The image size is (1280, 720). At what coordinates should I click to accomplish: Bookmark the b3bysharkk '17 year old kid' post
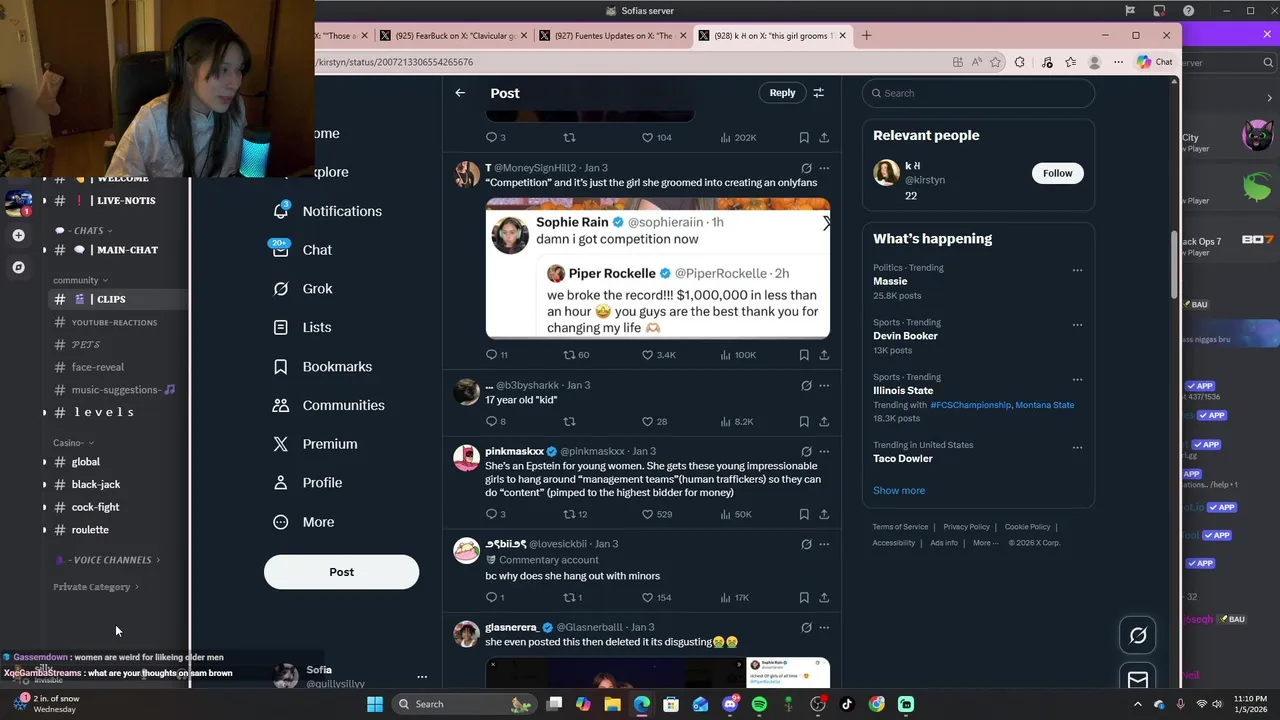(x=804, y=422)
